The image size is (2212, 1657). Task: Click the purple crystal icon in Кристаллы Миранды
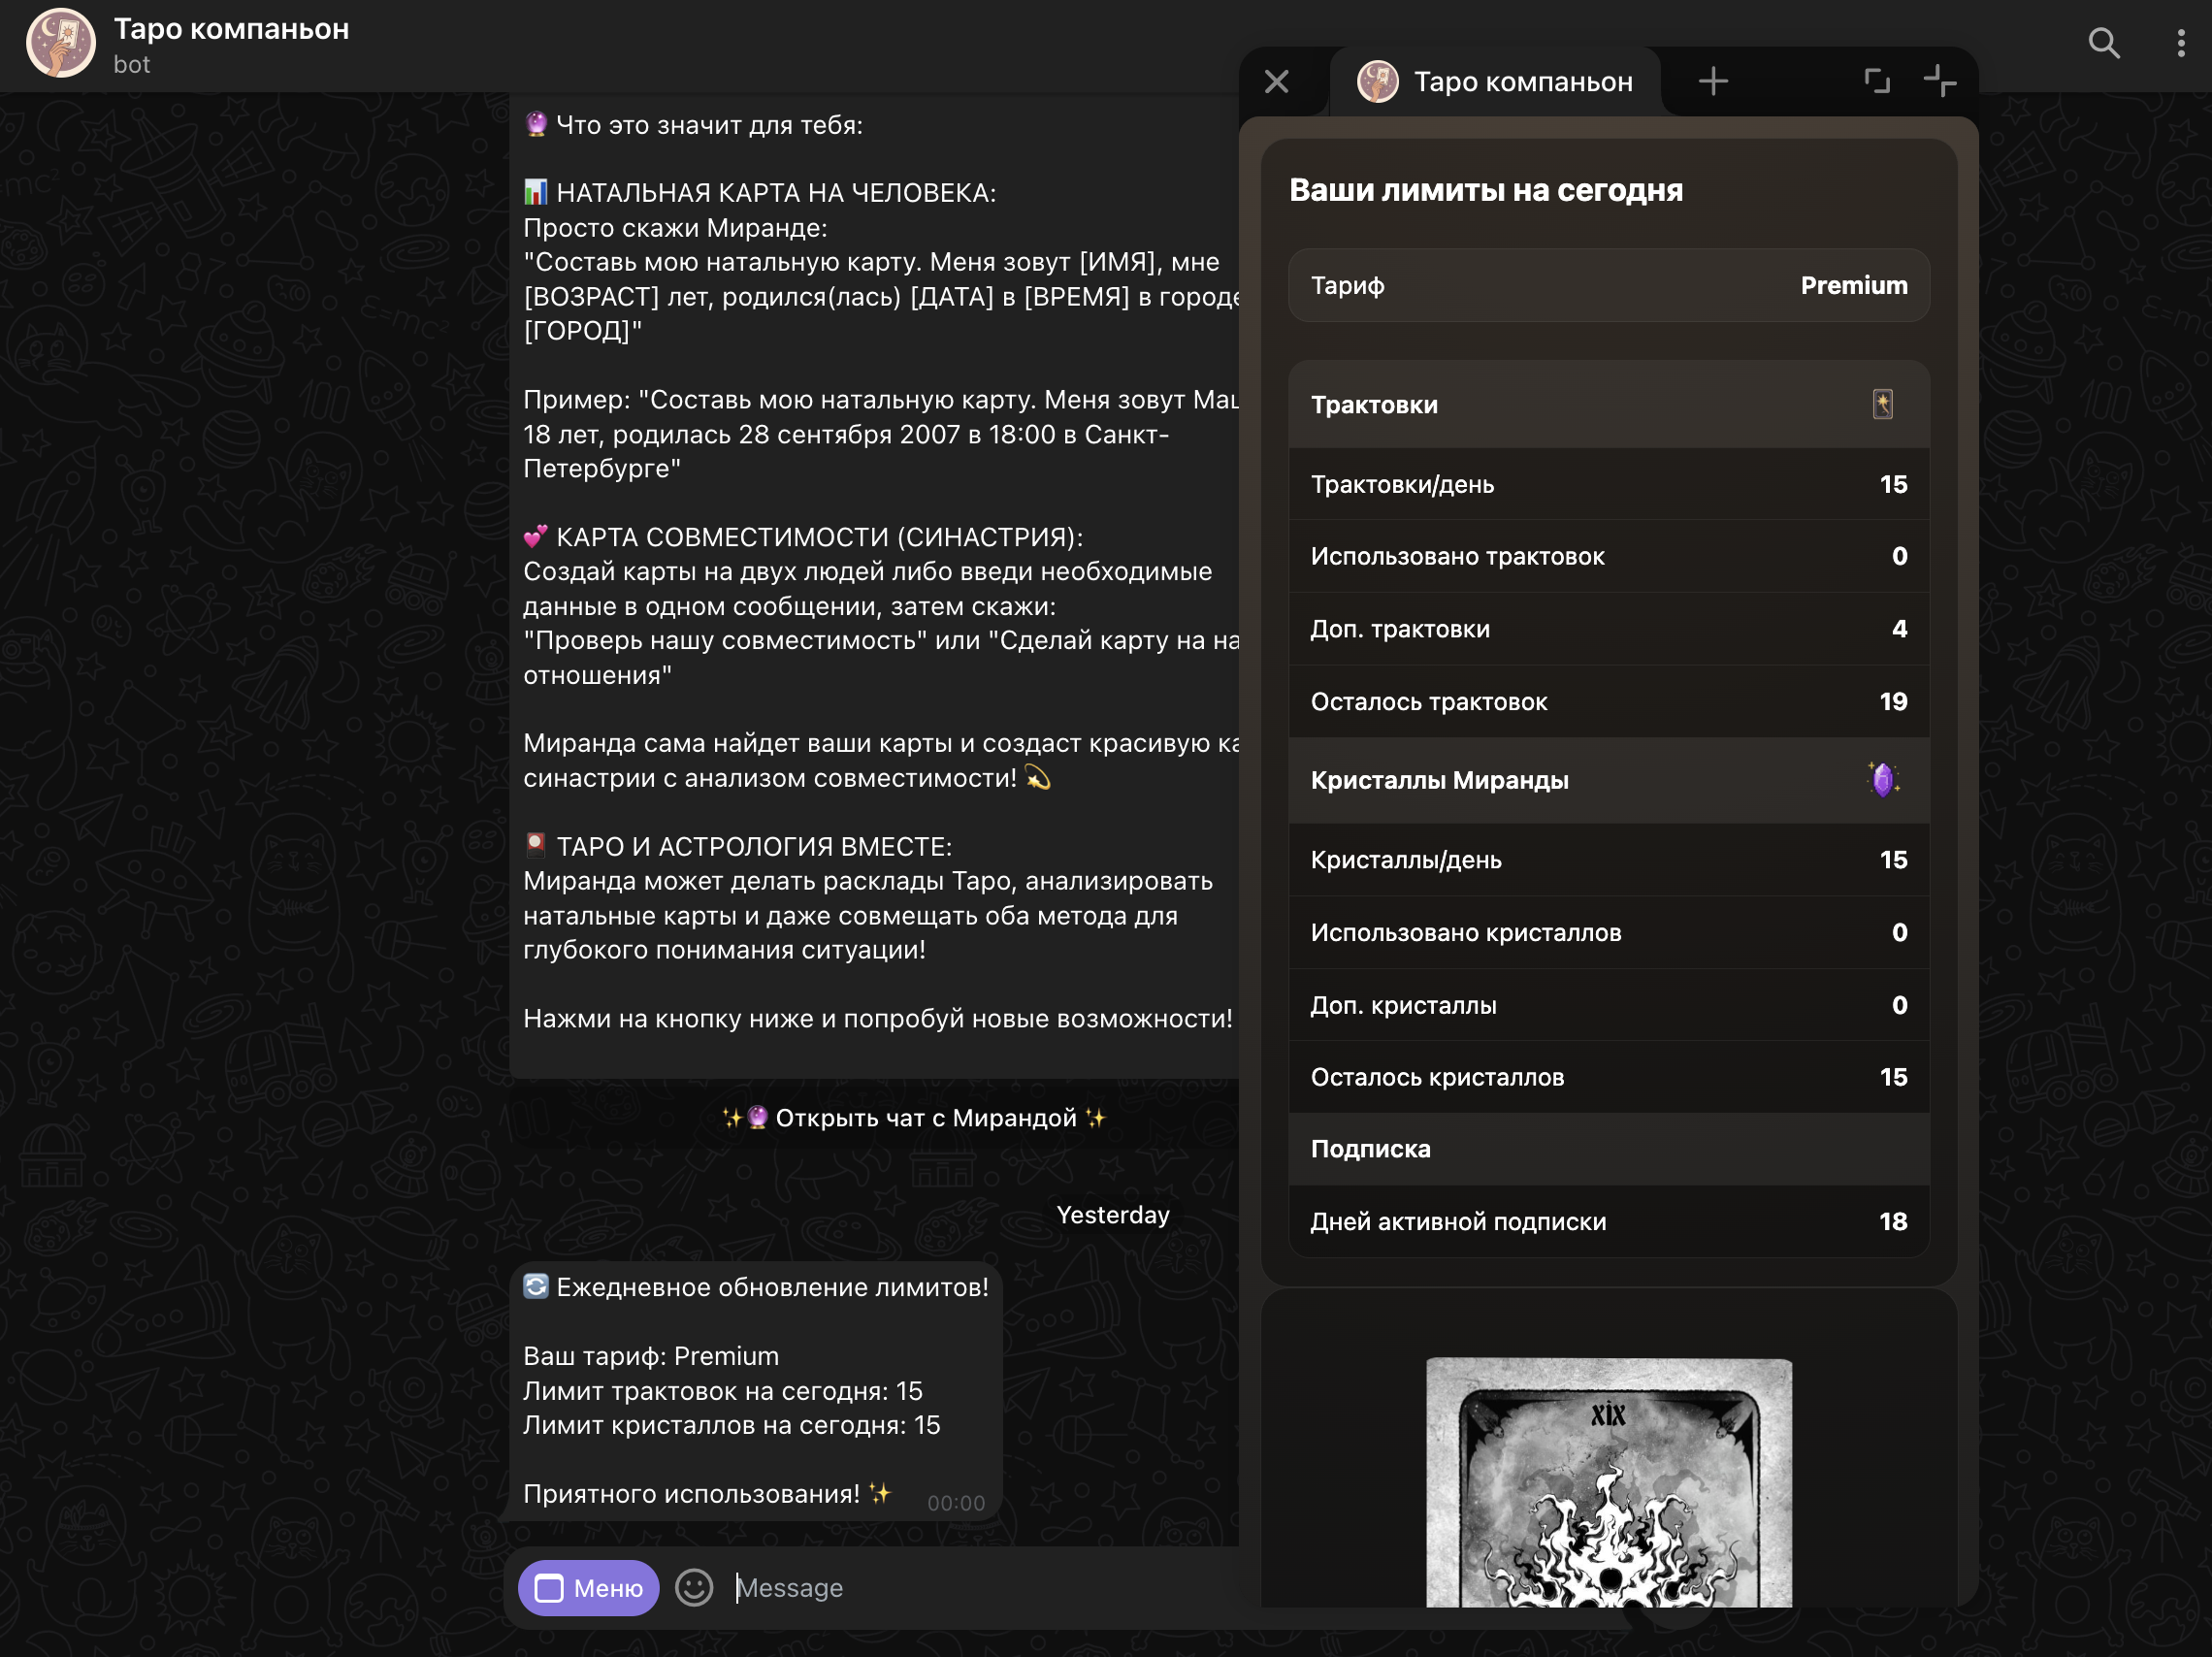(x=1882, y=780)
